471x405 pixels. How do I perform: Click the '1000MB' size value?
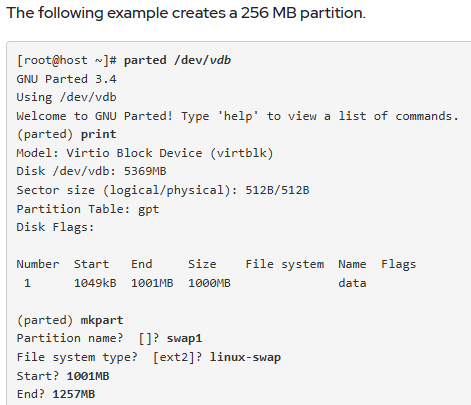pos(209,283)
